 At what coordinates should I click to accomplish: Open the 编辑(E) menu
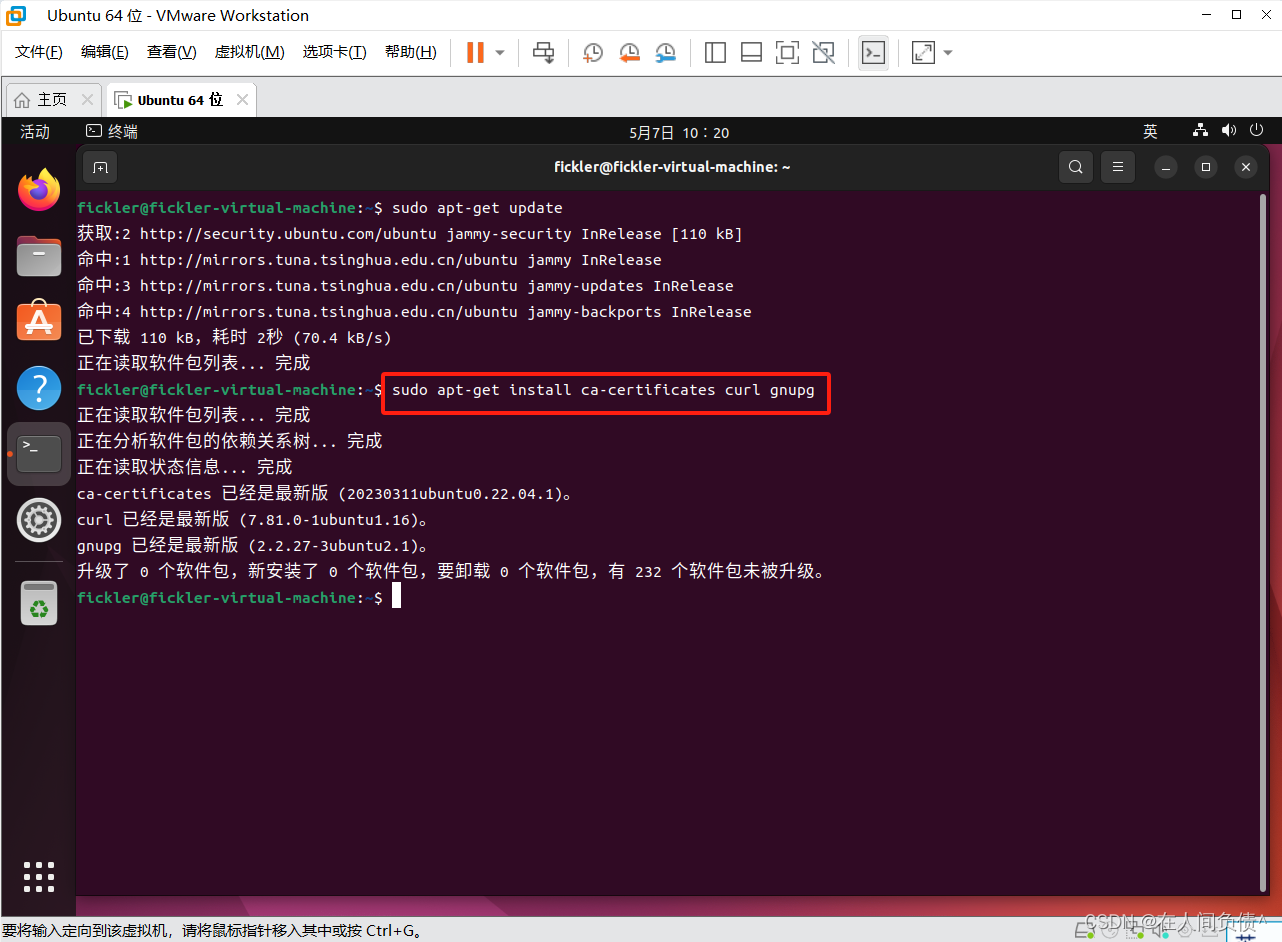(x=105, y=52)
